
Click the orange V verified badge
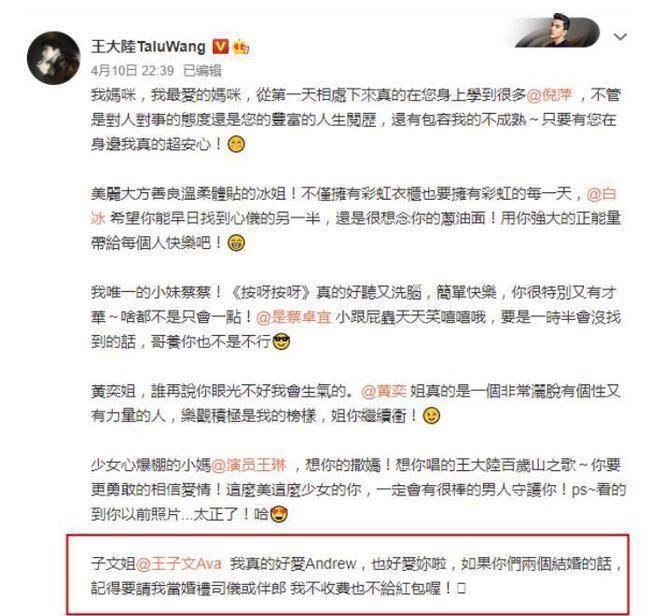[x=221, y=46]
